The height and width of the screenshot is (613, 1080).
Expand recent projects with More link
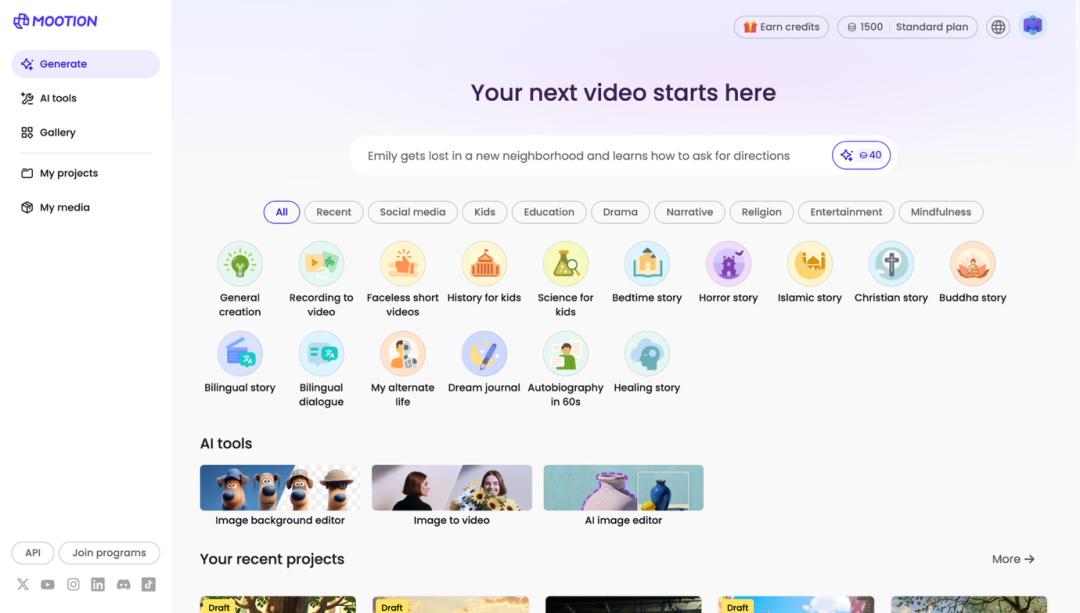[x=1012, y=559]
